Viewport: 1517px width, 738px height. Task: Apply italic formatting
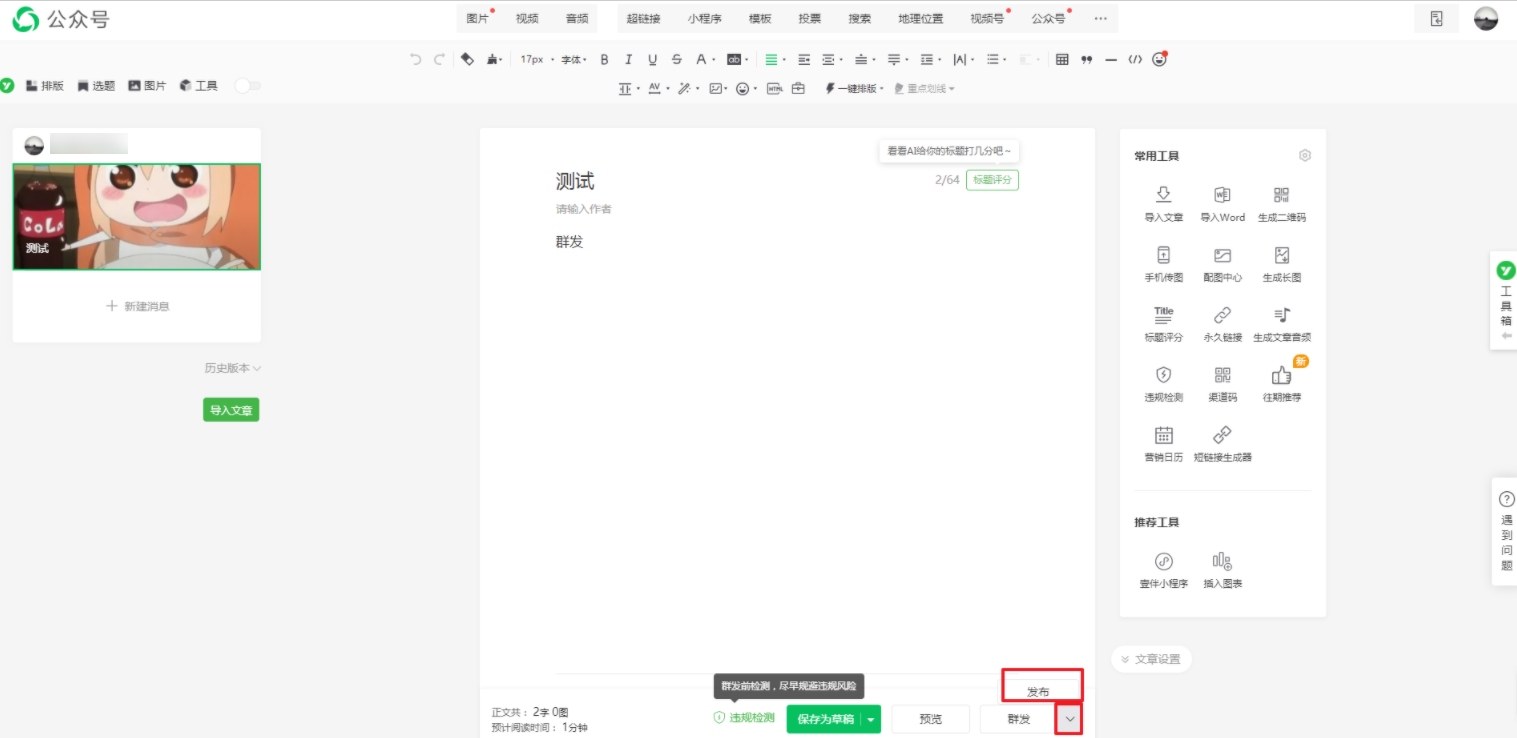tap(628, 60)
